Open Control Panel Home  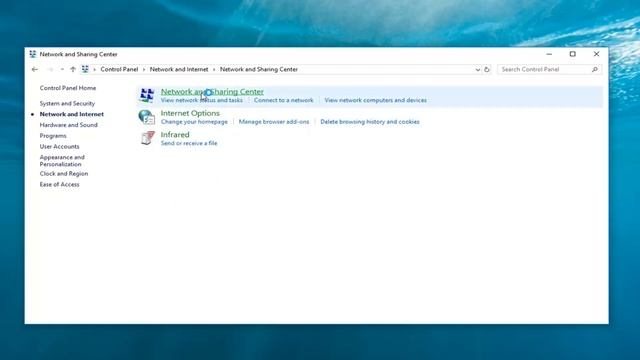click(68, 88)
